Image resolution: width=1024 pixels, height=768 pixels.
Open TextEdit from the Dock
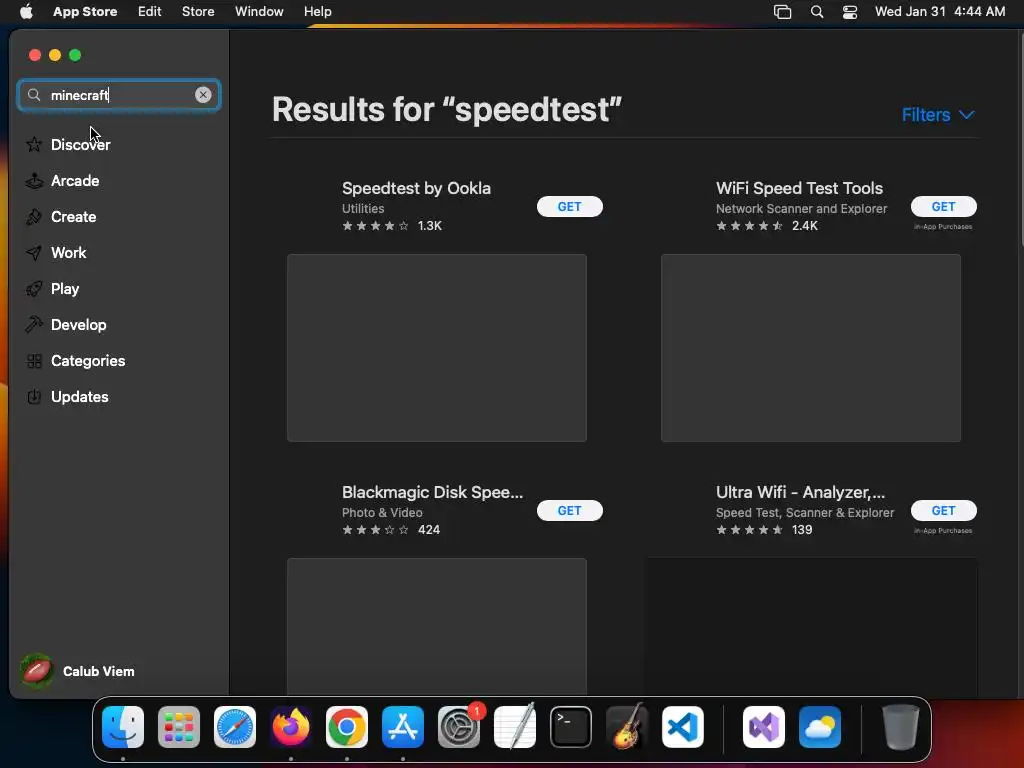[x=515, y=727]
